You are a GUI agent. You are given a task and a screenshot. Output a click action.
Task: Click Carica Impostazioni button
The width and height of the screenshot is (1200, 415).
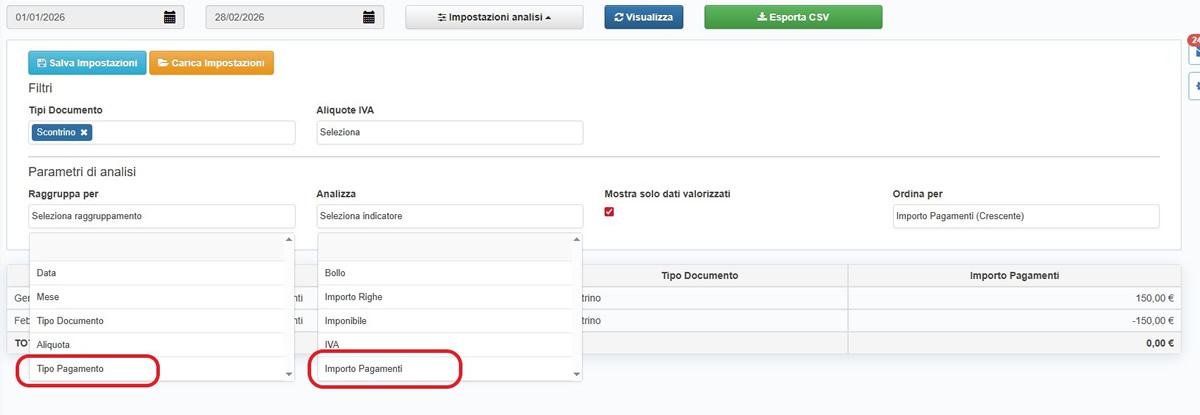[x=211, y=63]
